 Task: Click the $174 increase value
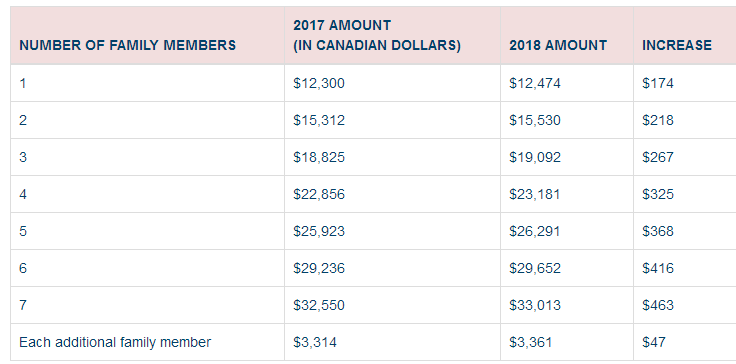pos(658,83)
